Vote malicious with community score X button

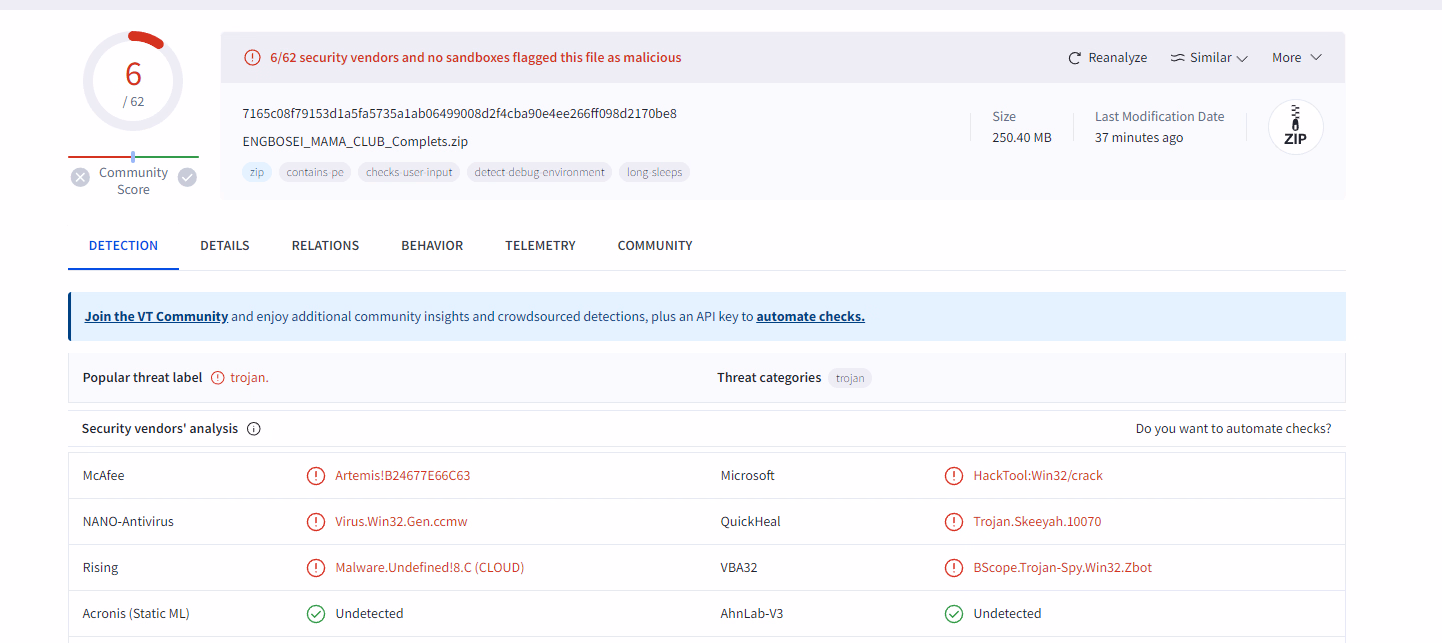80,177
